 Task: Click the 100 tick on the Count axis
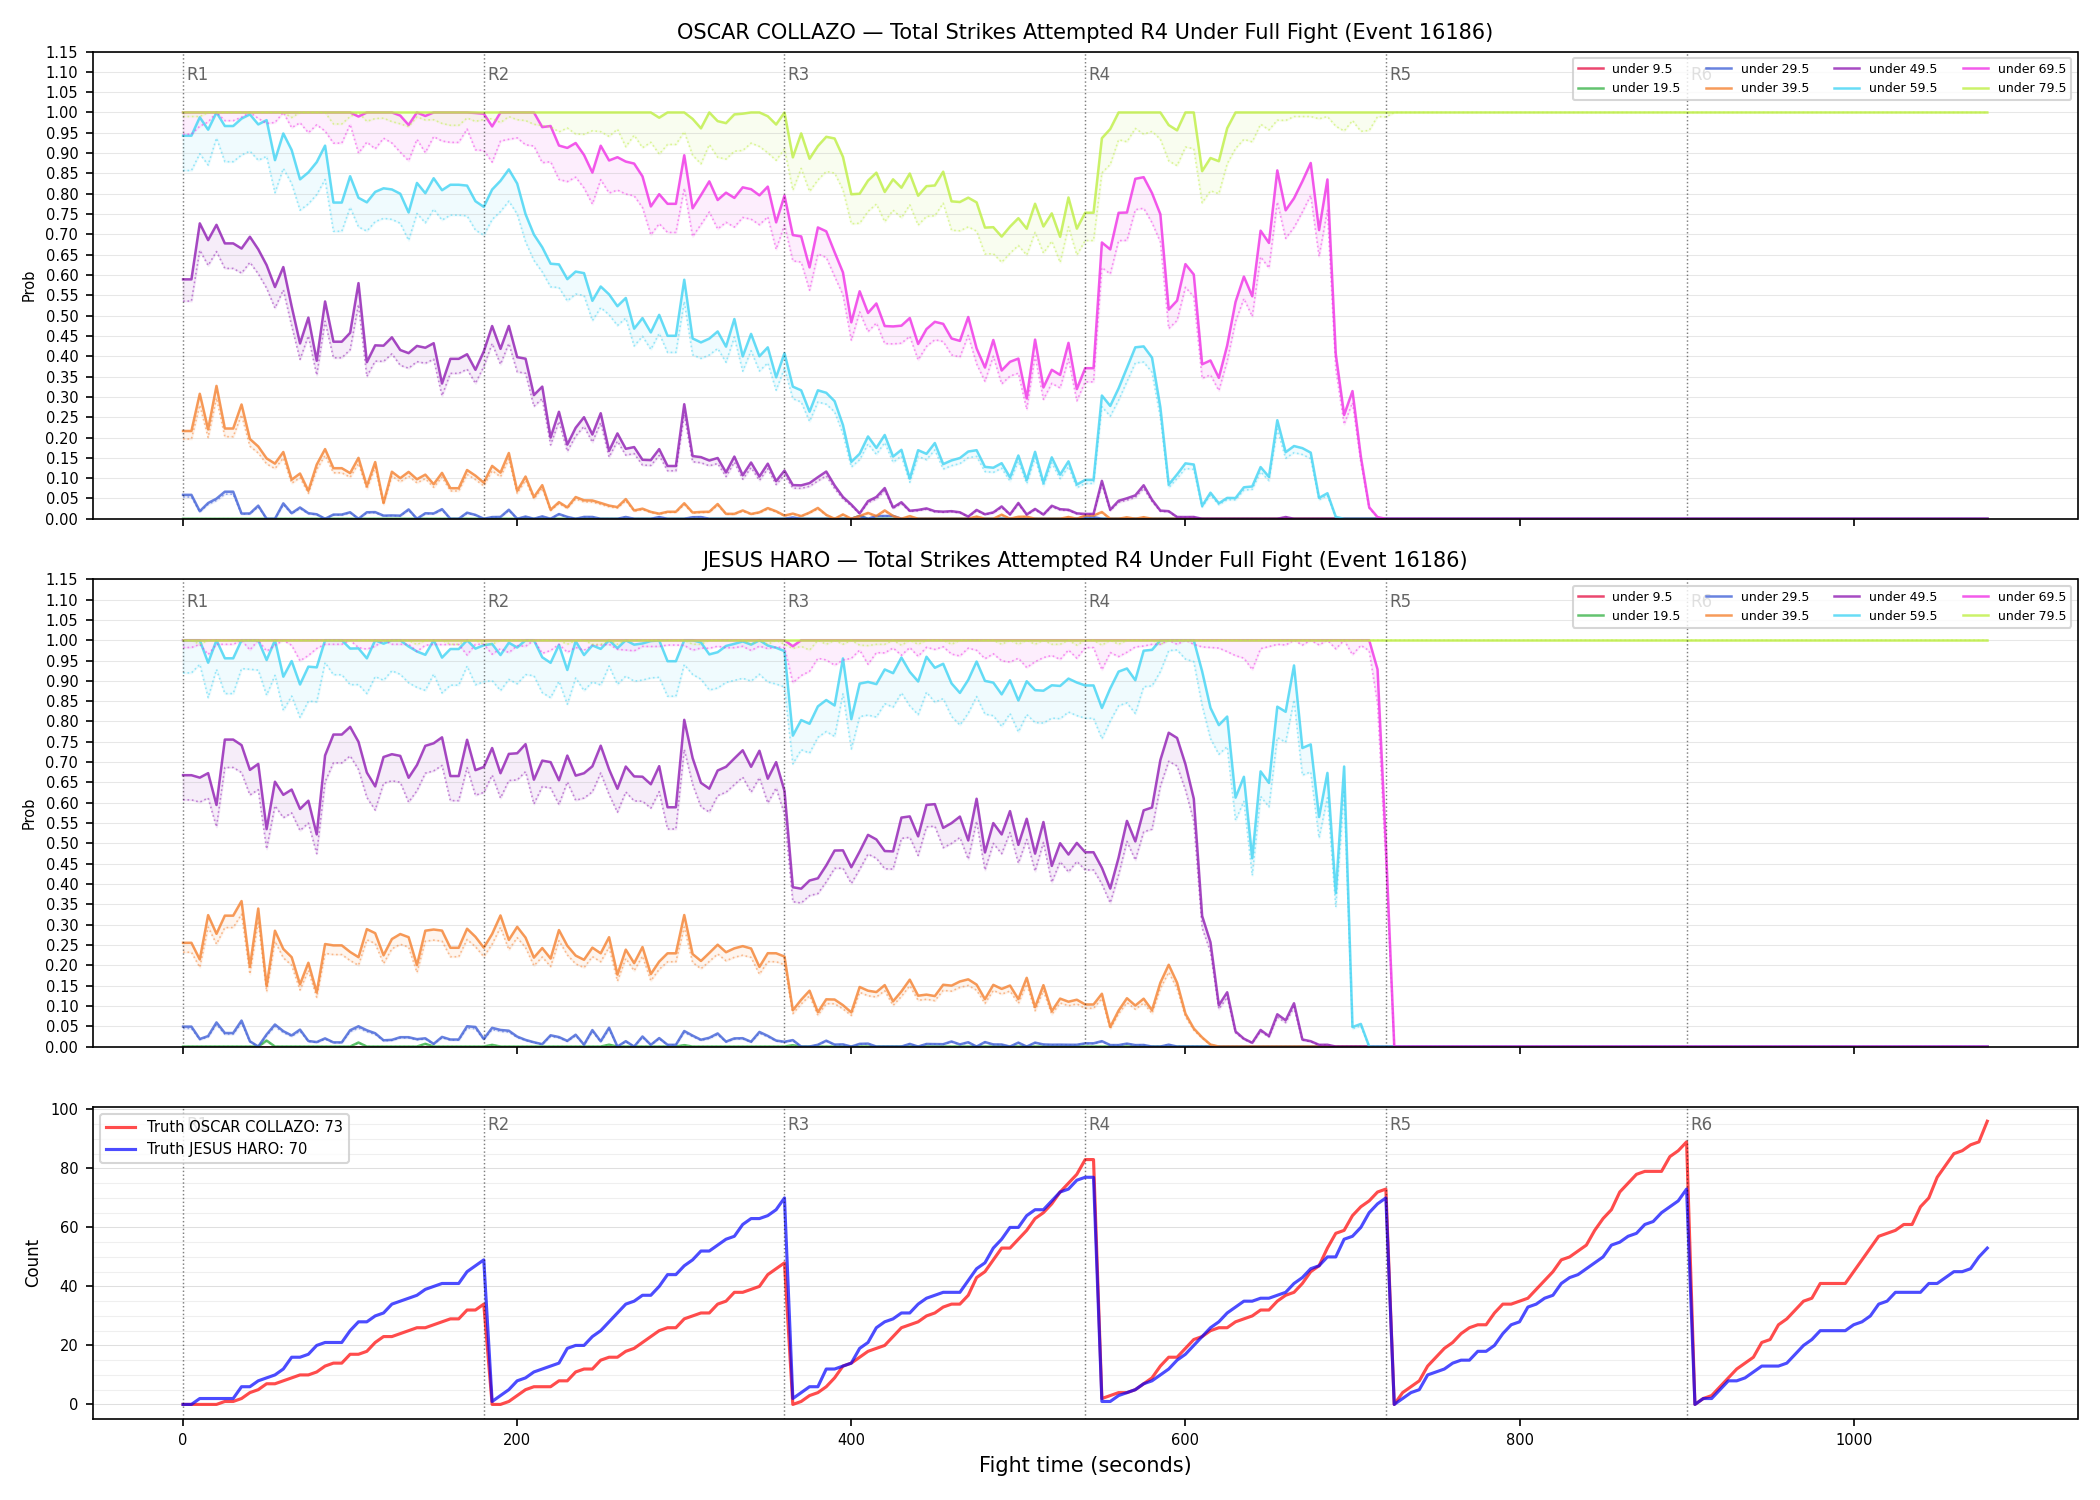point(64,1109)
